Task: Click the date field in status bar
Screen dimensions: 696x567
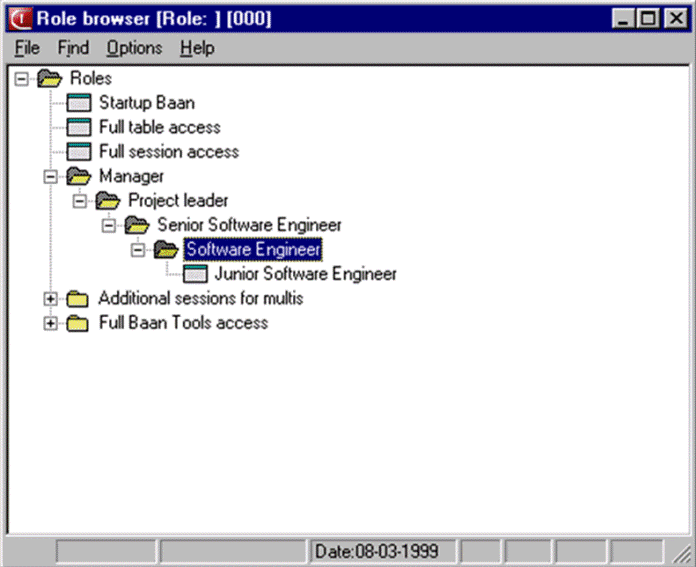Action: pos(383,551)
